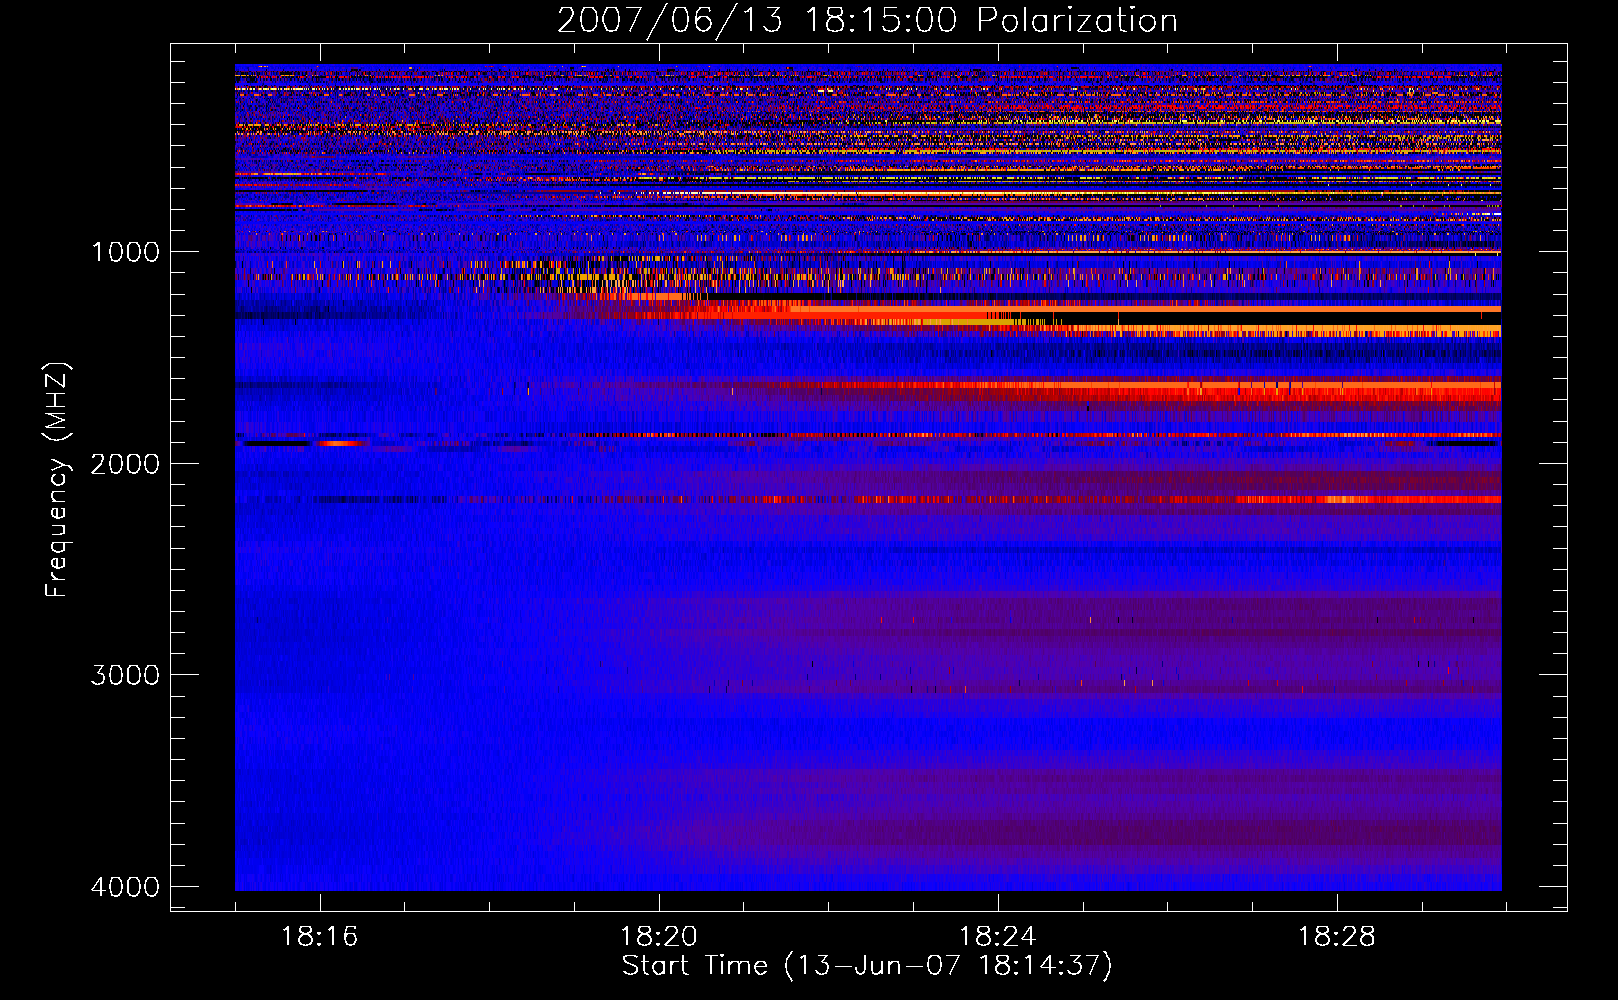Viewport: 1618px width, 1000px height.
Task: Click the 3000 frequency tick label
Action: coord(125,675)
